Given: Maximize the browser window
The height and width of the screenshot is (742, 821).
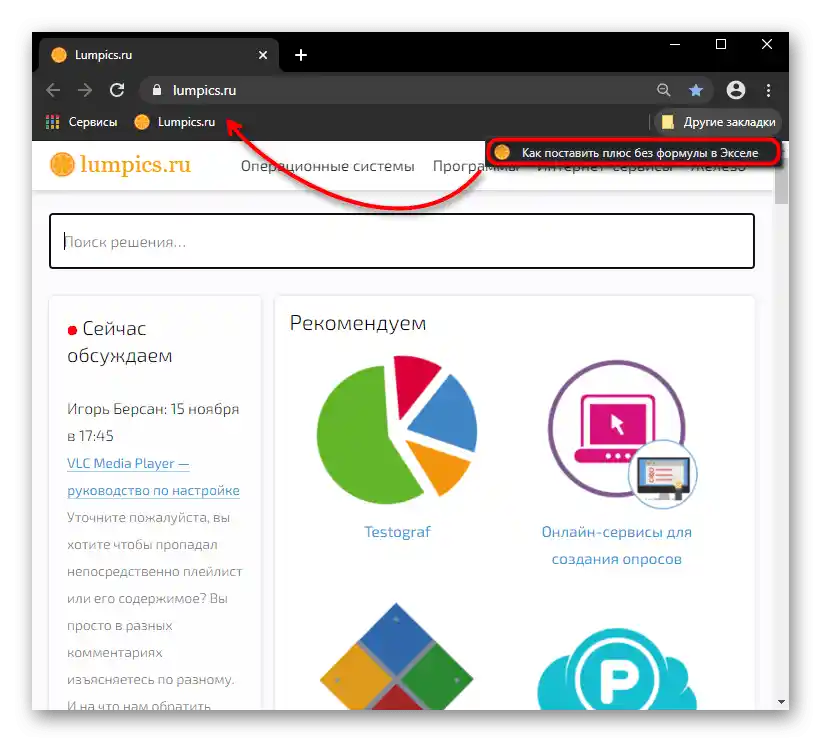Looking at the screenshot, I should pos(721,45).
